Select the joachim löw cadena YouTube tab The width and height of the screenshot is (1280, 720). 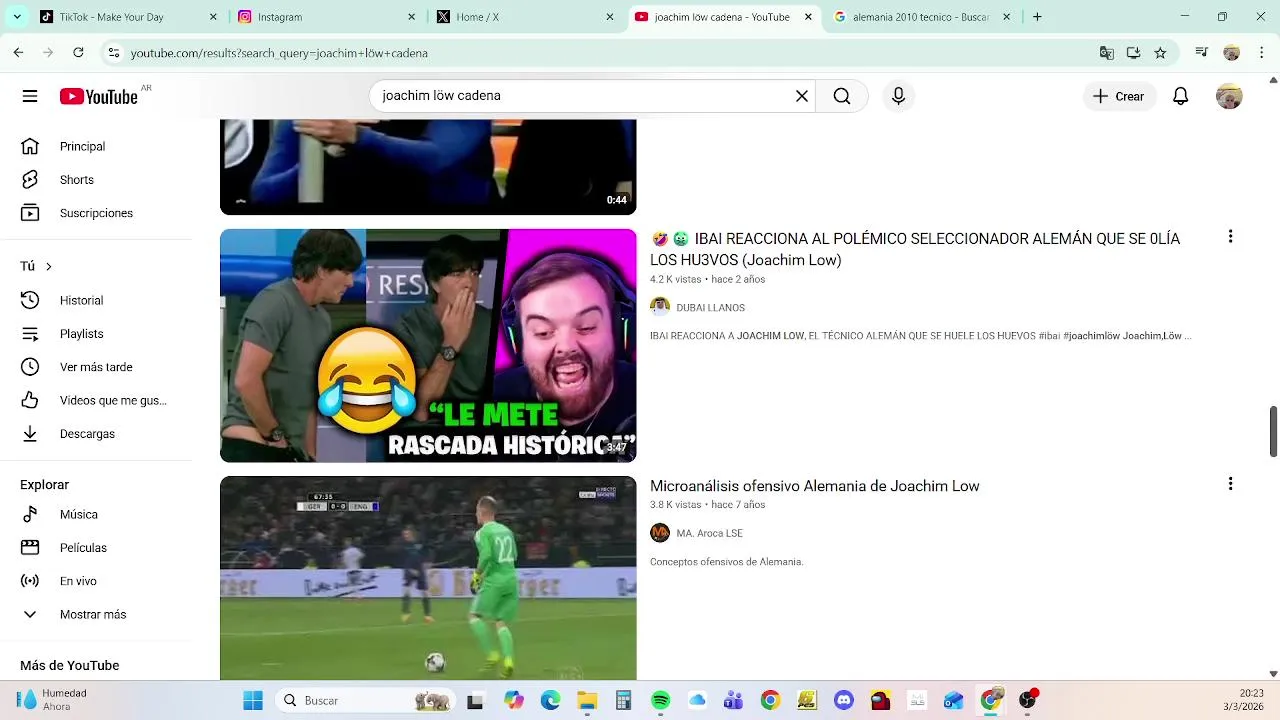pyautogui.click(x=723, y=17)
